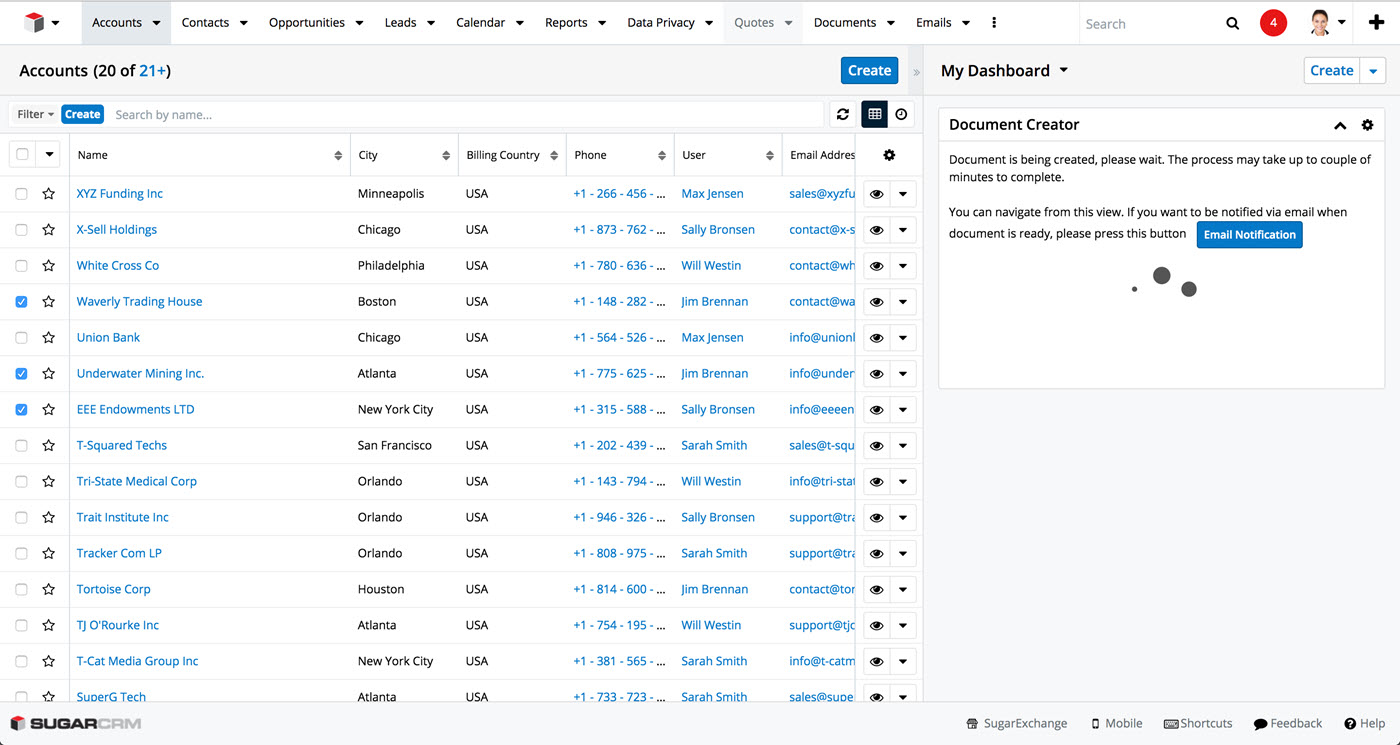Open user Sally Bronsen for X-Sell Holdings
This screenshot has height=745, width=1400.
[x=718, y=230]
